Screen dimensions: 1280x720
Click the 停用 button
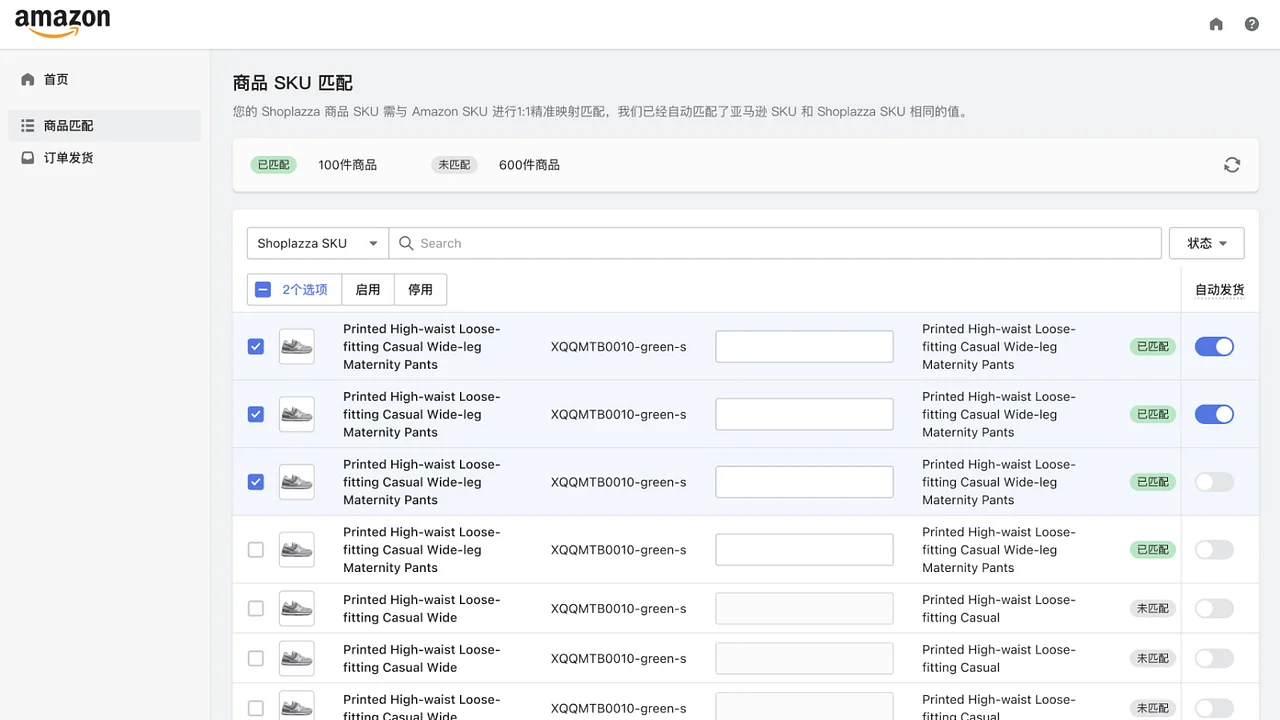(420, 289)
